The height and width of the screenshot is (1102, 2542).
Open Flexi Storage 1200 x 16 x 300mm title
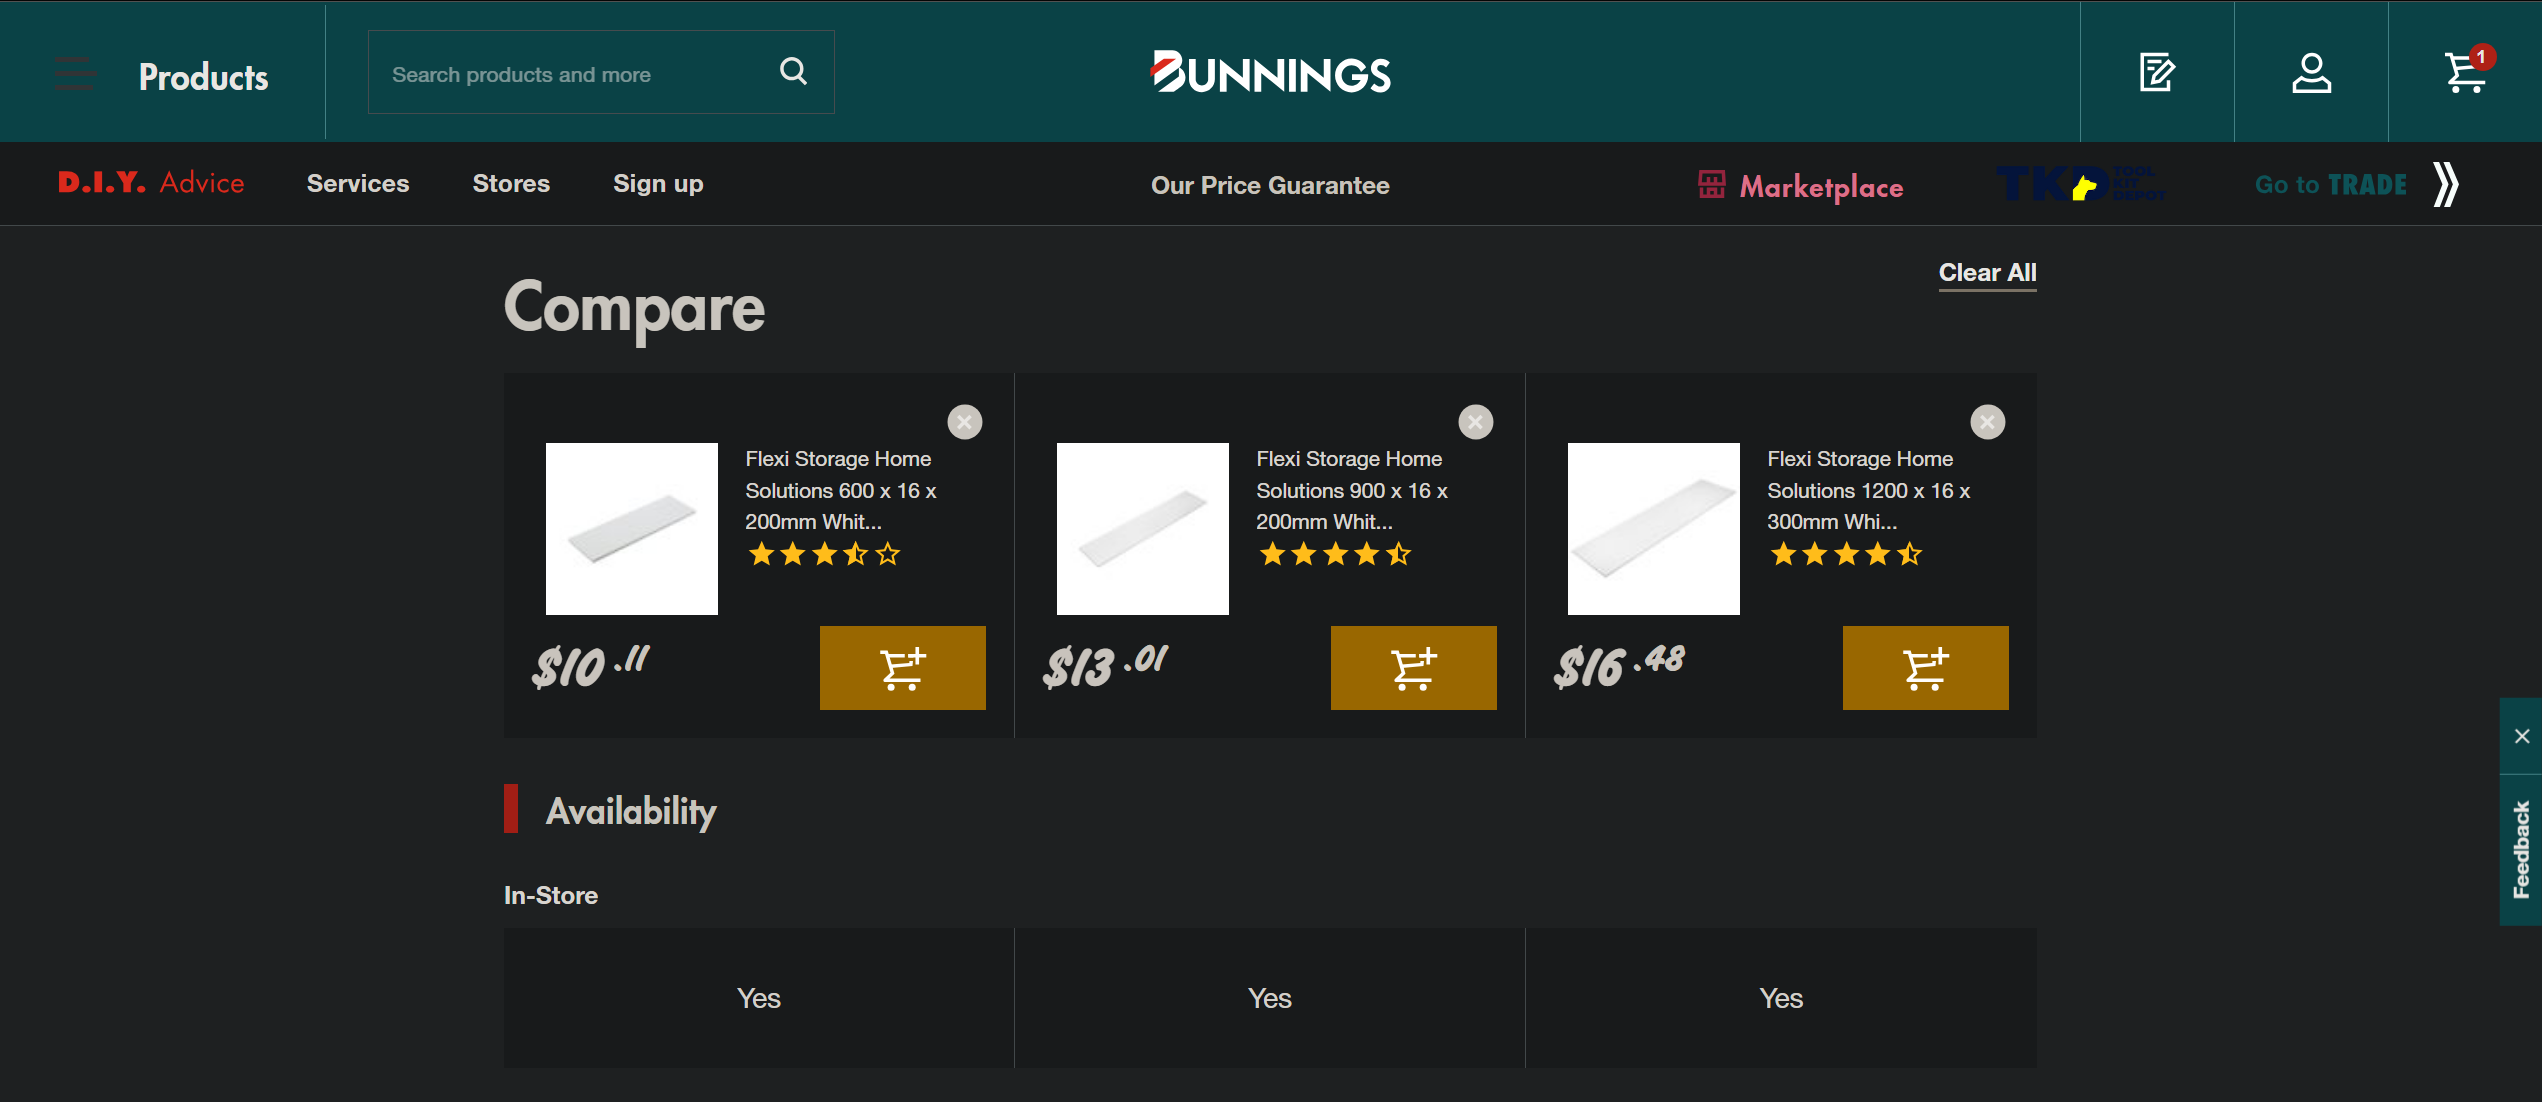click(x=1868, y=490)
